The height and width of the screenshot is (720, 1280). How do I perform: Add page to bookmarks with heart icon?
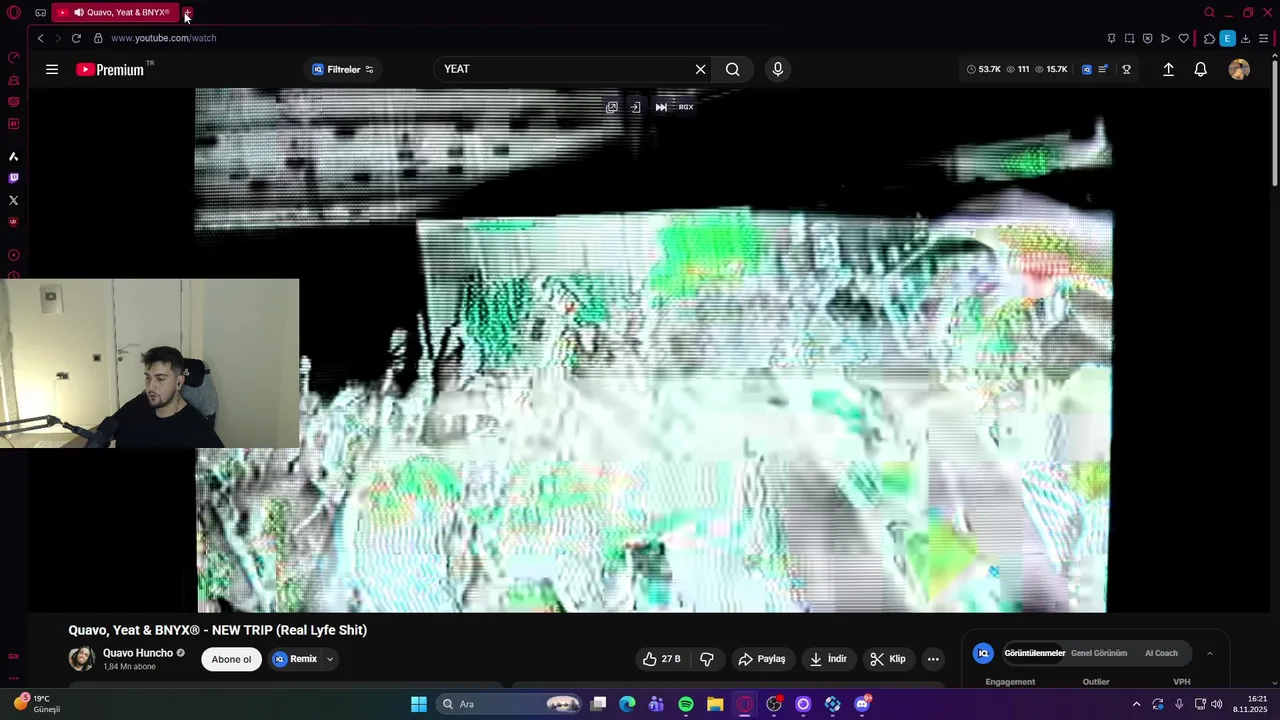(1184, 38)
